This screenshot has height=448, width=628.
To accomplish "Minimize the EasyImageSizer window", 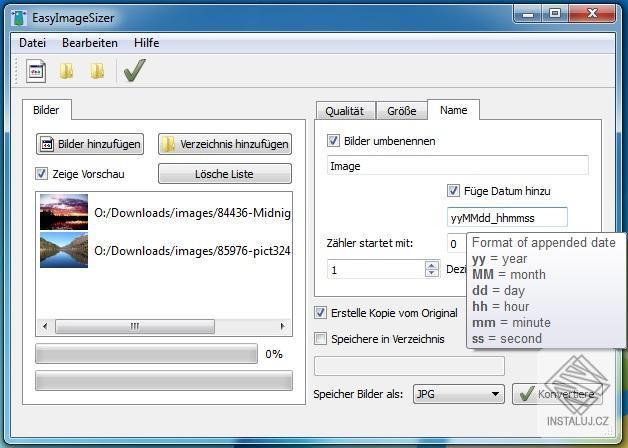I will tap(527, 14).
